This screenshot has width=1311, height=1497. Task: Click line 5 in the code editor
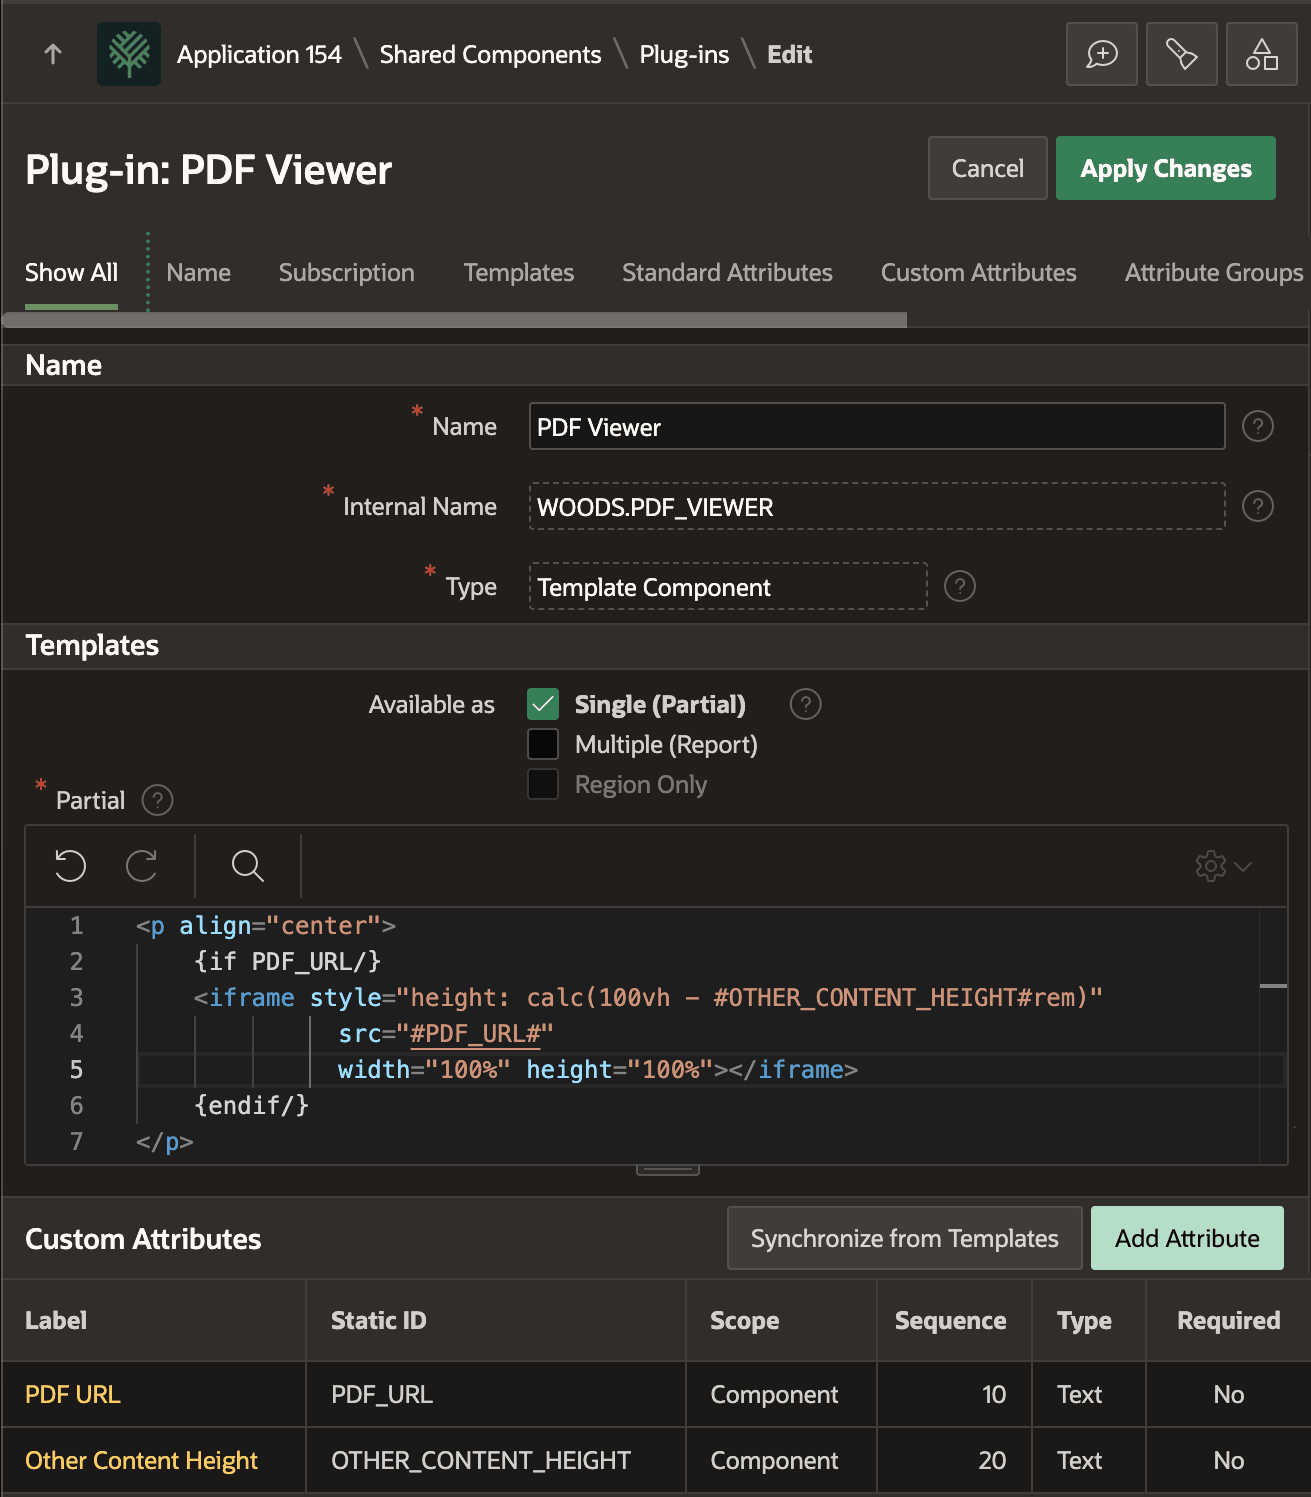click(x=710, y=1070)
